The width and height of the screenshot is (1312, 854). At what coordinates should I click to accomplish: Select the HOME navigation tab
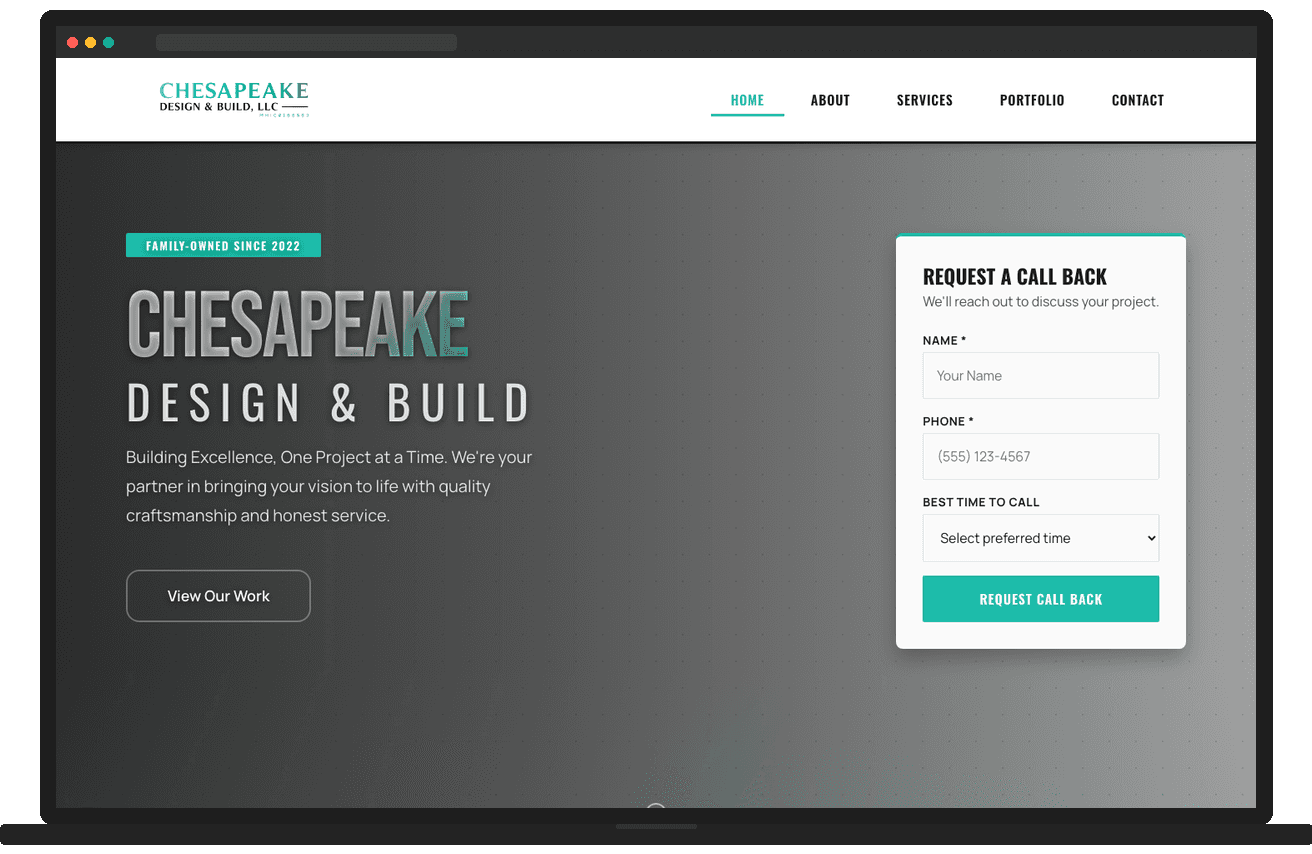(747, 99)
